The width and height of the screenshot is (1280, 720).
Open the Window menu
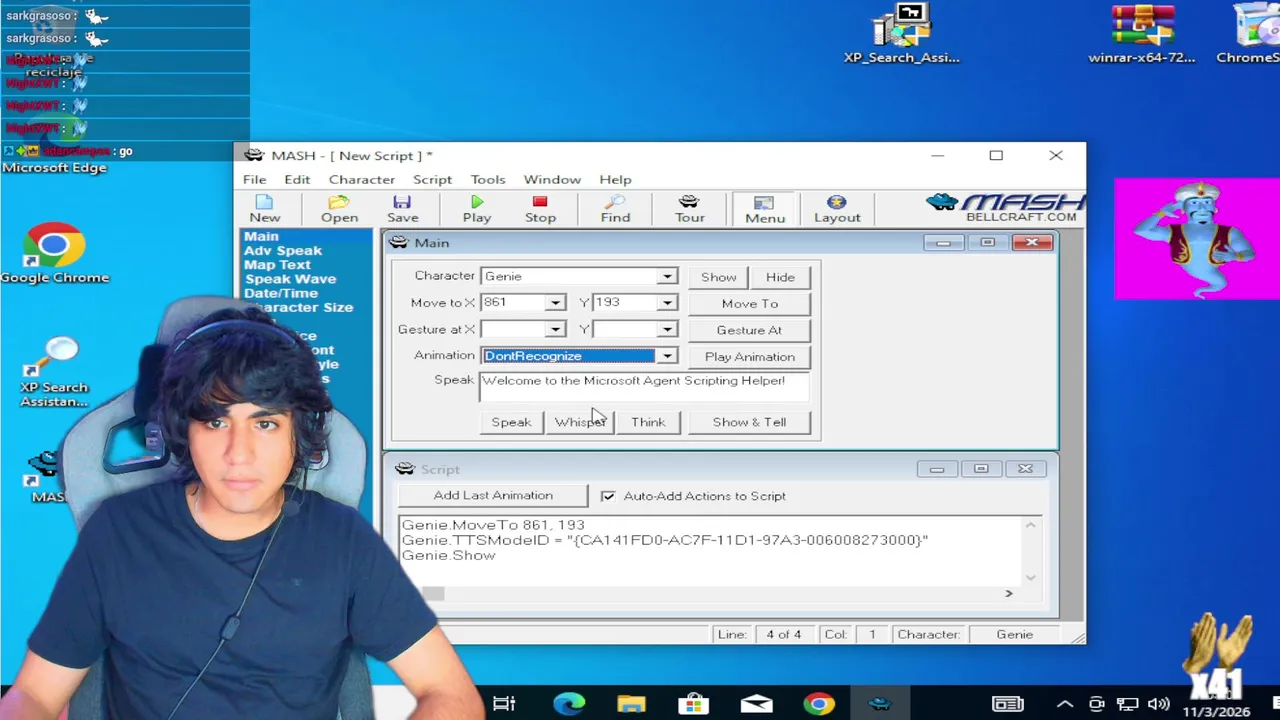click(552, 179)
